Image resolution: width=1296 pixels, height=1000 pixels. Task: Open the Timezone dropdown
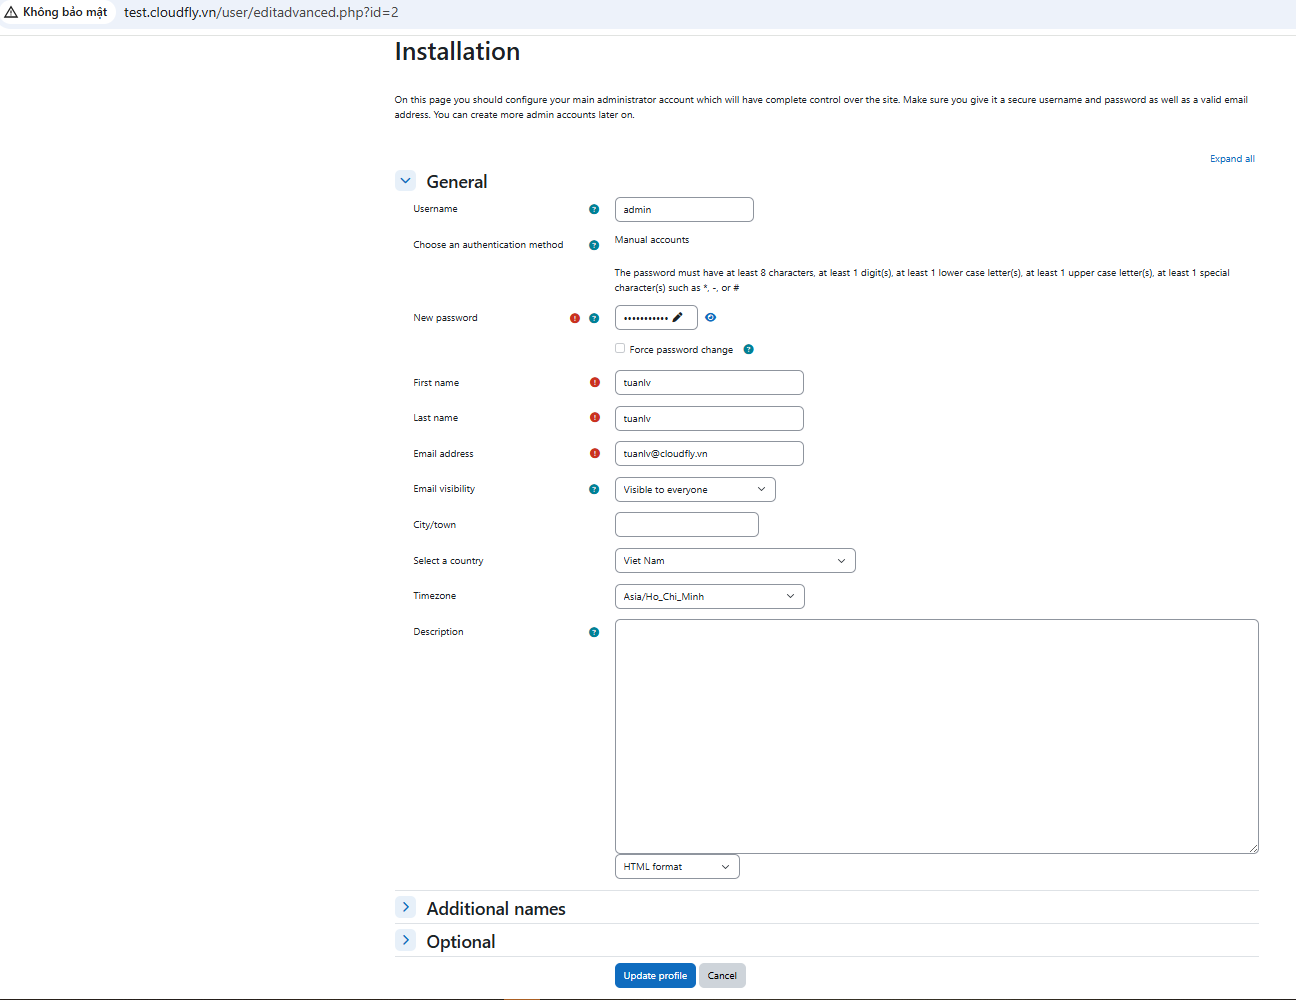(x=709, y=596)
